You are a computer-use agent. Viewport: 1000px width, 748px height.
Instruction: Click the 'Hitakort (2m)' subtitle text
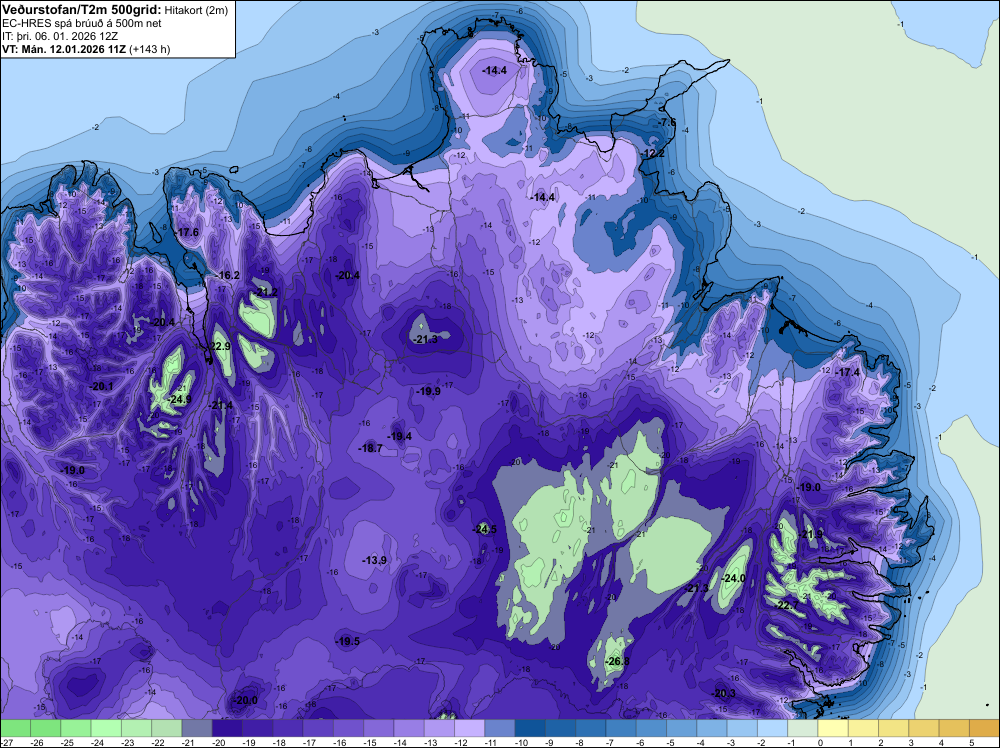(x=196, y=10)
